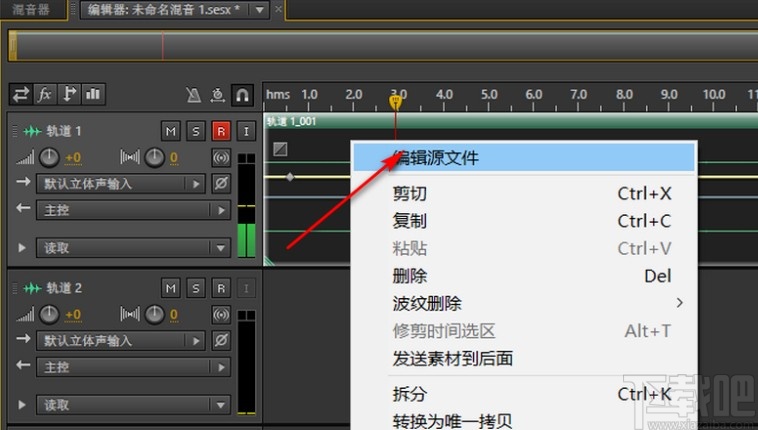The width and height of the screenshot is (758, 430).
Task: Expand 轨道 2 automation lanes triangle
Action: (x=22, y=404)
